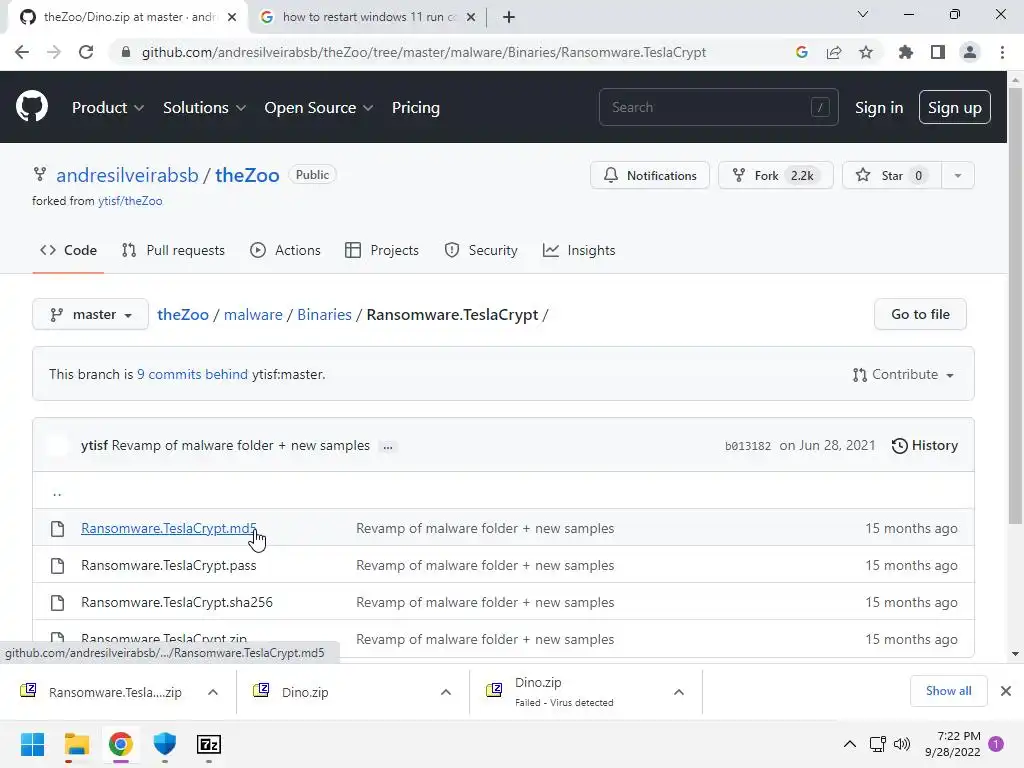Focus the GitHub search field

coord(718,107)
